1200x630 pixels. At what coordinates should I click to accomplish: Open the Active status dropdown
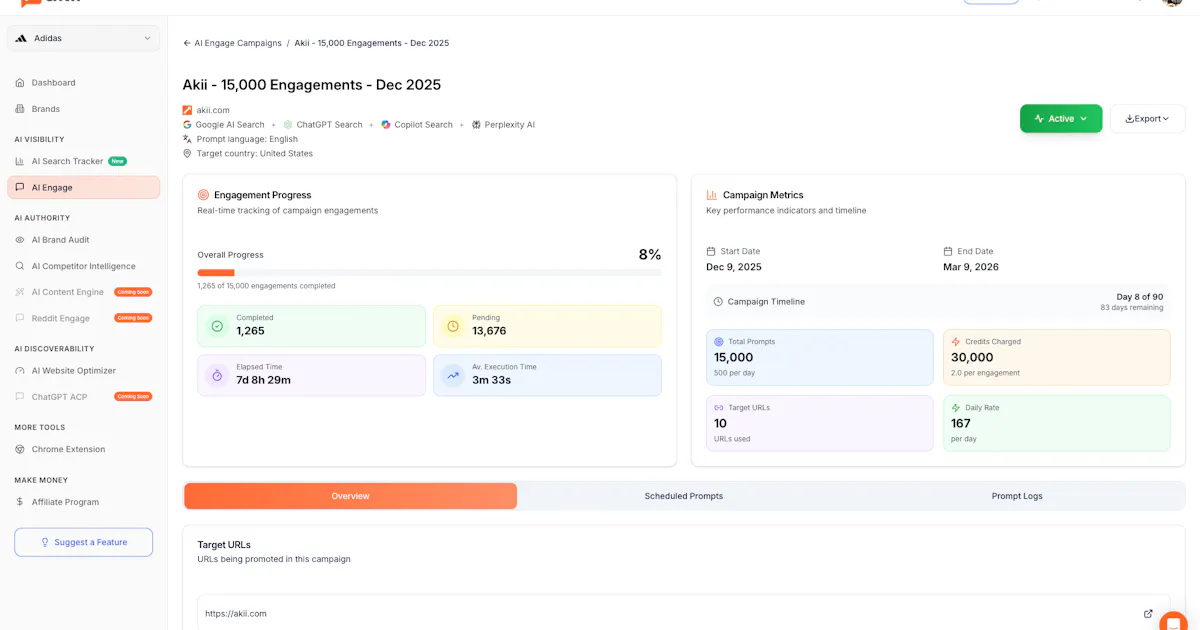(1061, 118)
